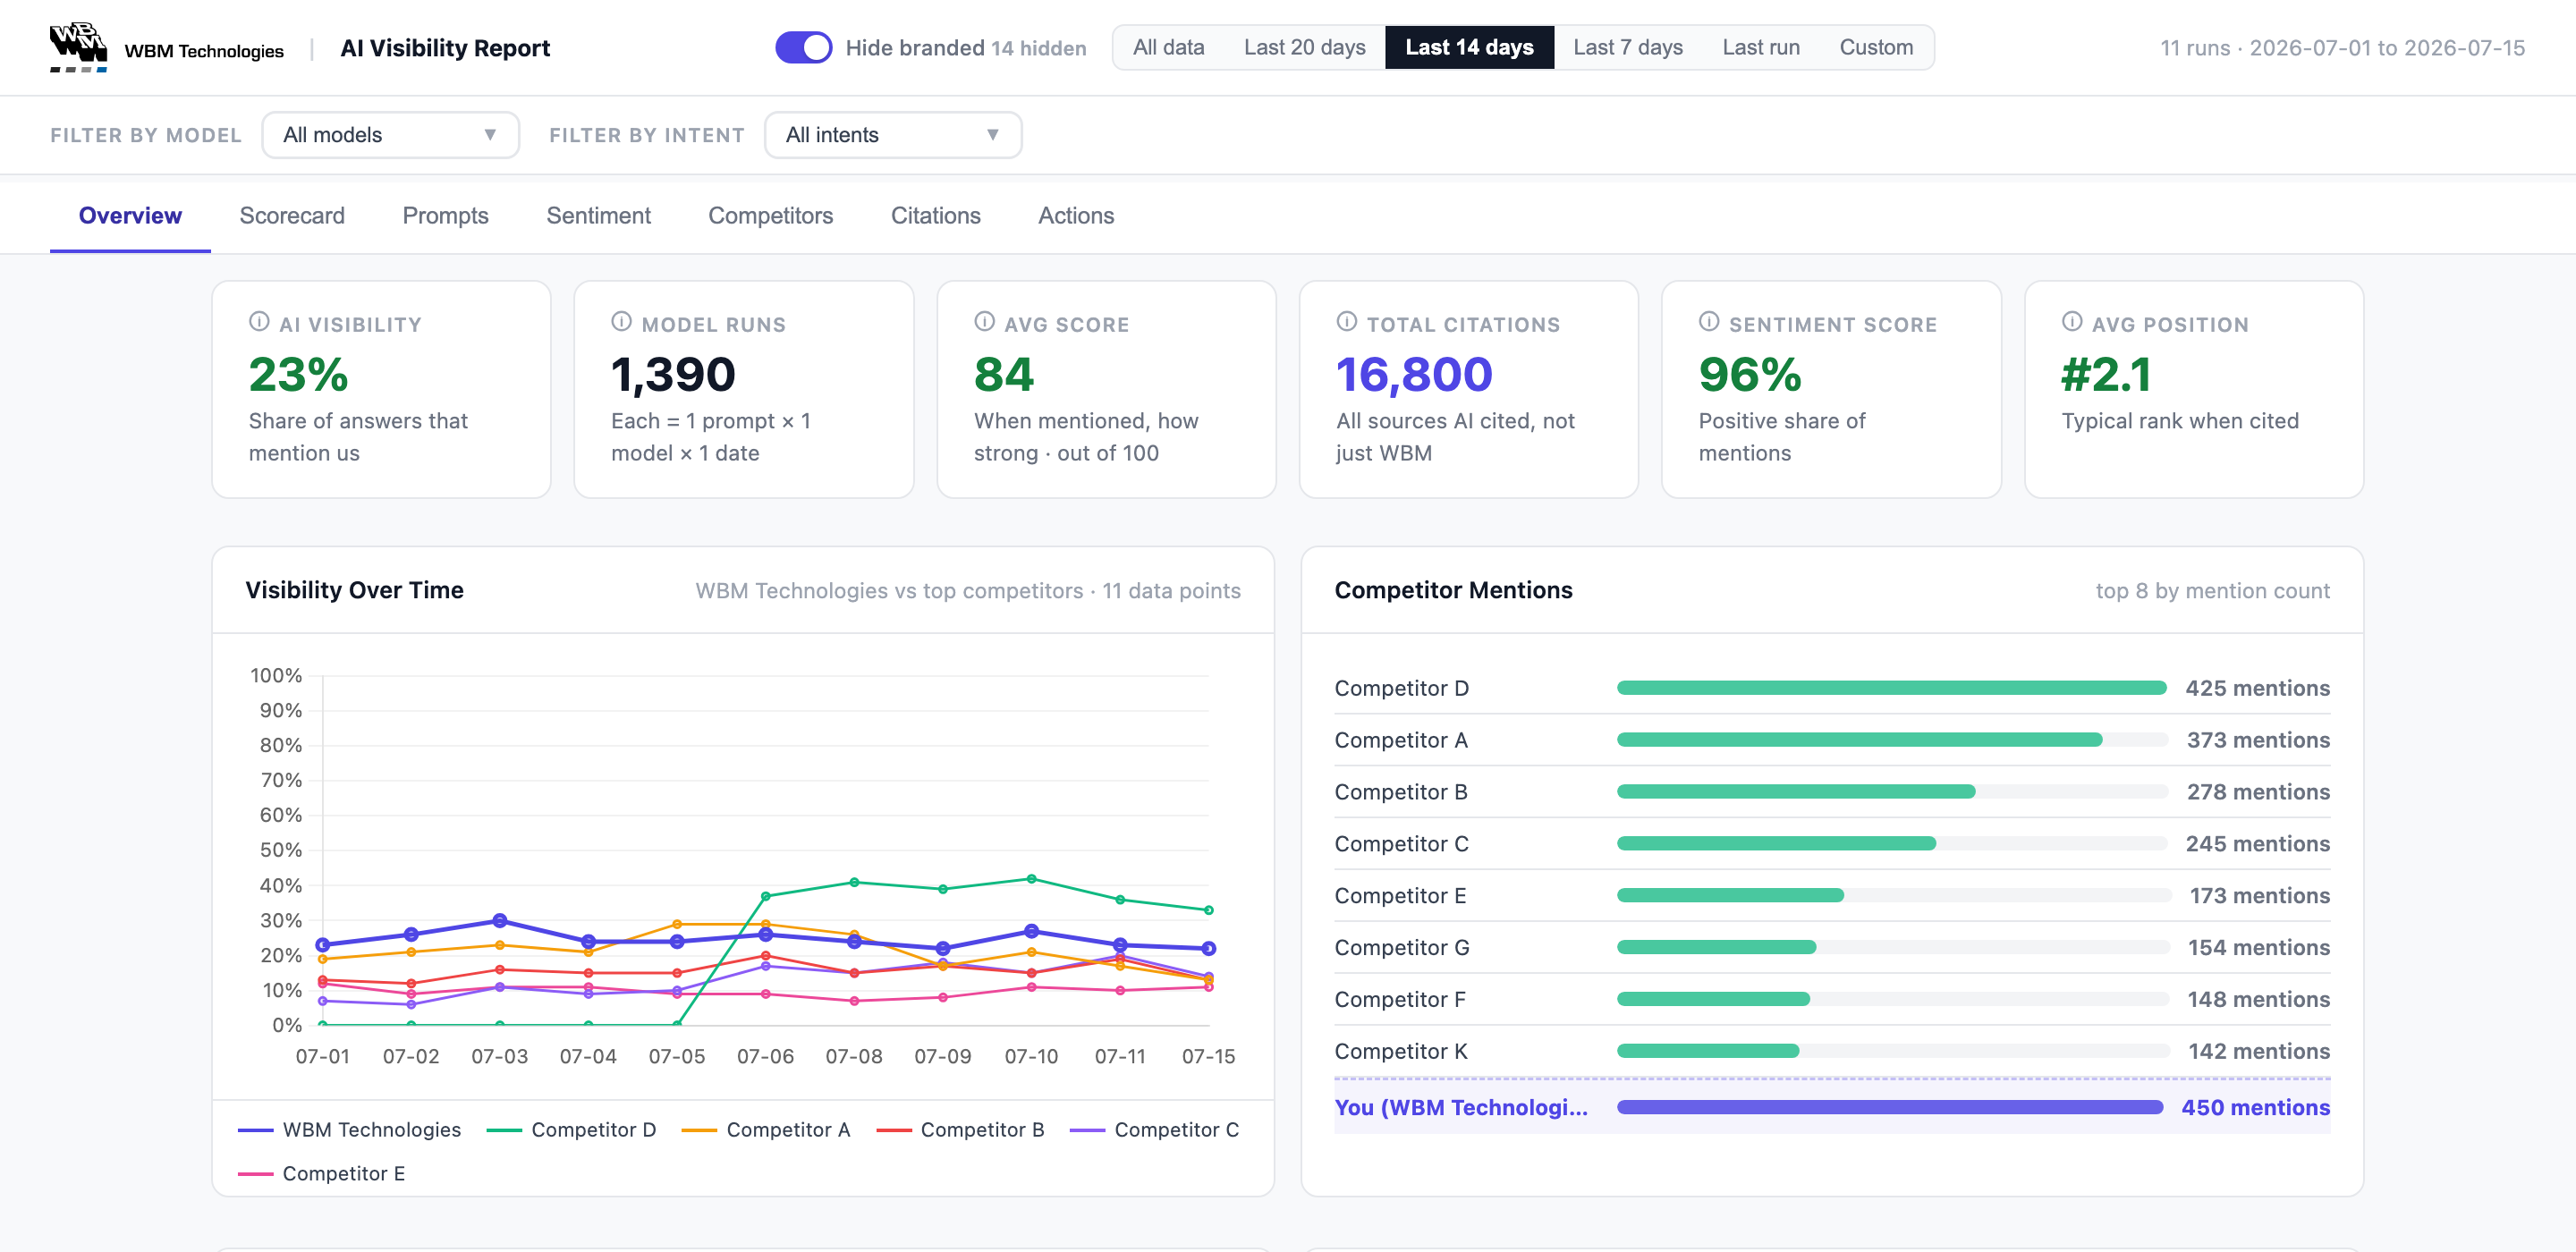Click the Competitor D peak point at 07-10
Image resolution: width=2576 pixels, height=1252 pixels.
(1031, 879)
